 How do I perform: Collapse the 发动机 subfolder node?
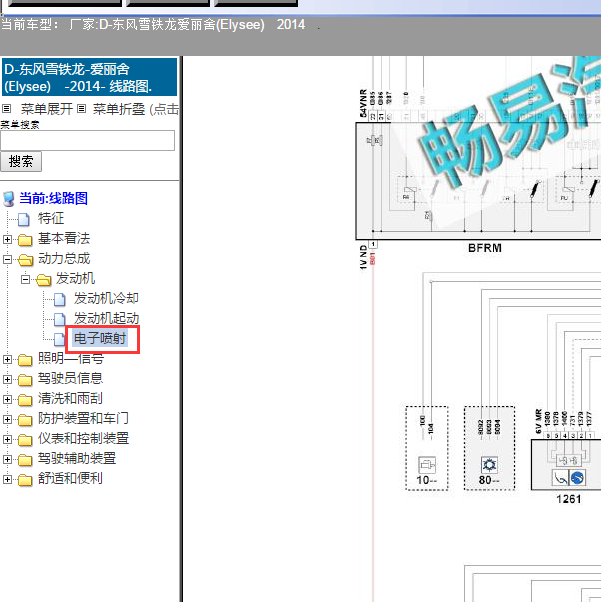tap(25, 280)
